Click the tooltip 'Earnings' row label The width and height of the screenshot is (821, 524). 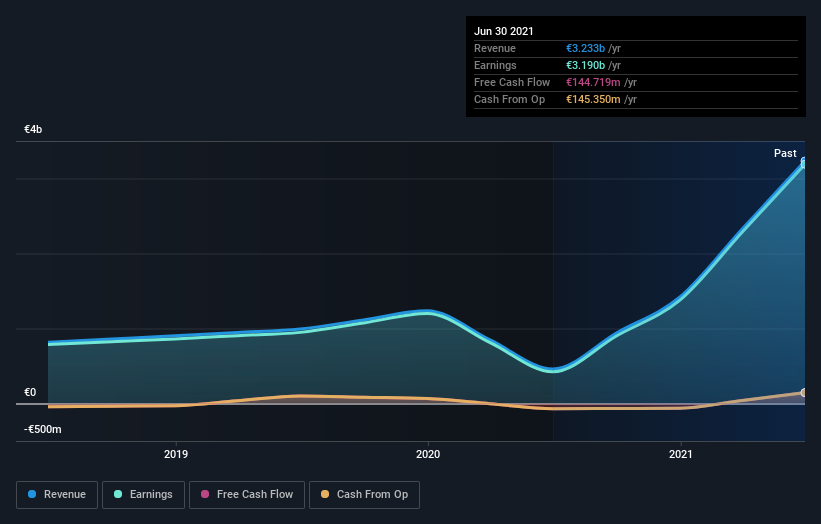point(495,65)
